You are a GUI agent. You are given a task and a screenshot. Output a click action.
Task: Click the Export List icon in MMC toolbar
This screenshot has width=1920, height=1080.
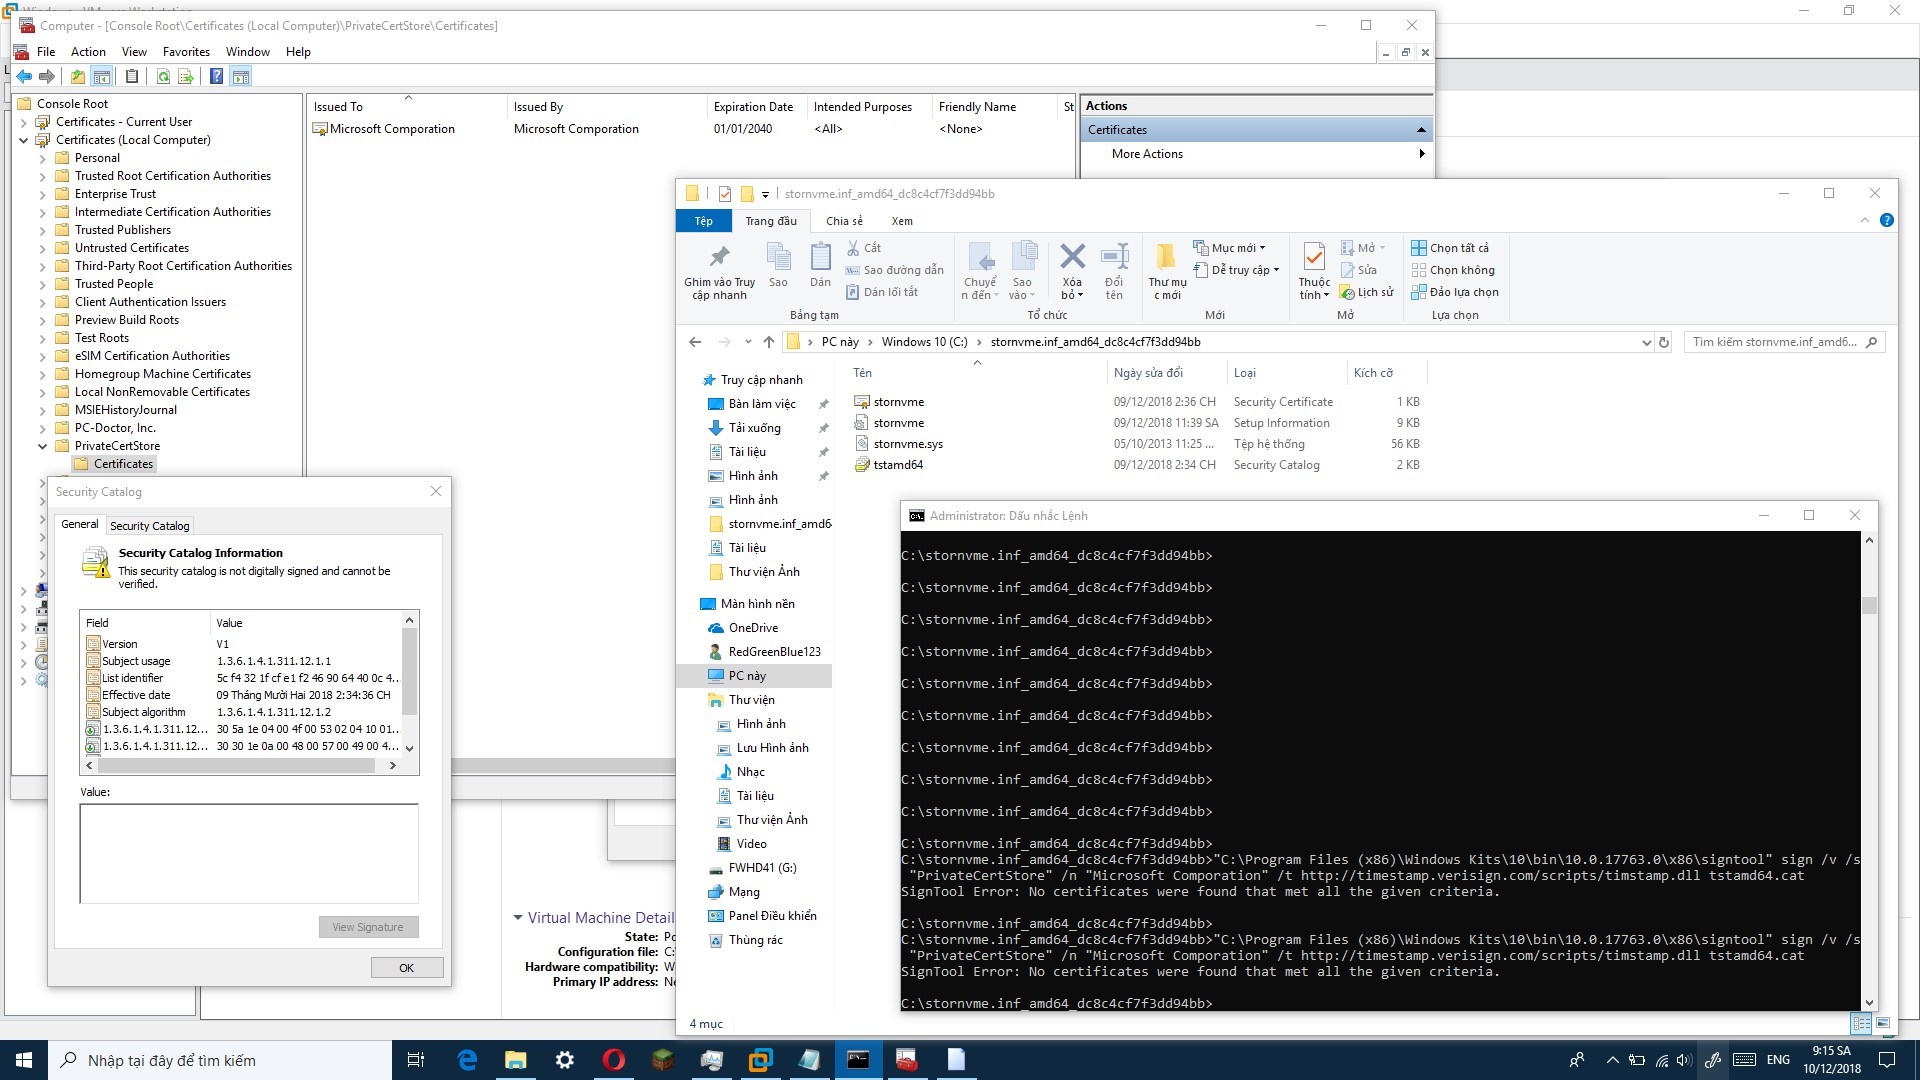pyautogui.click(x=185, y=77)
